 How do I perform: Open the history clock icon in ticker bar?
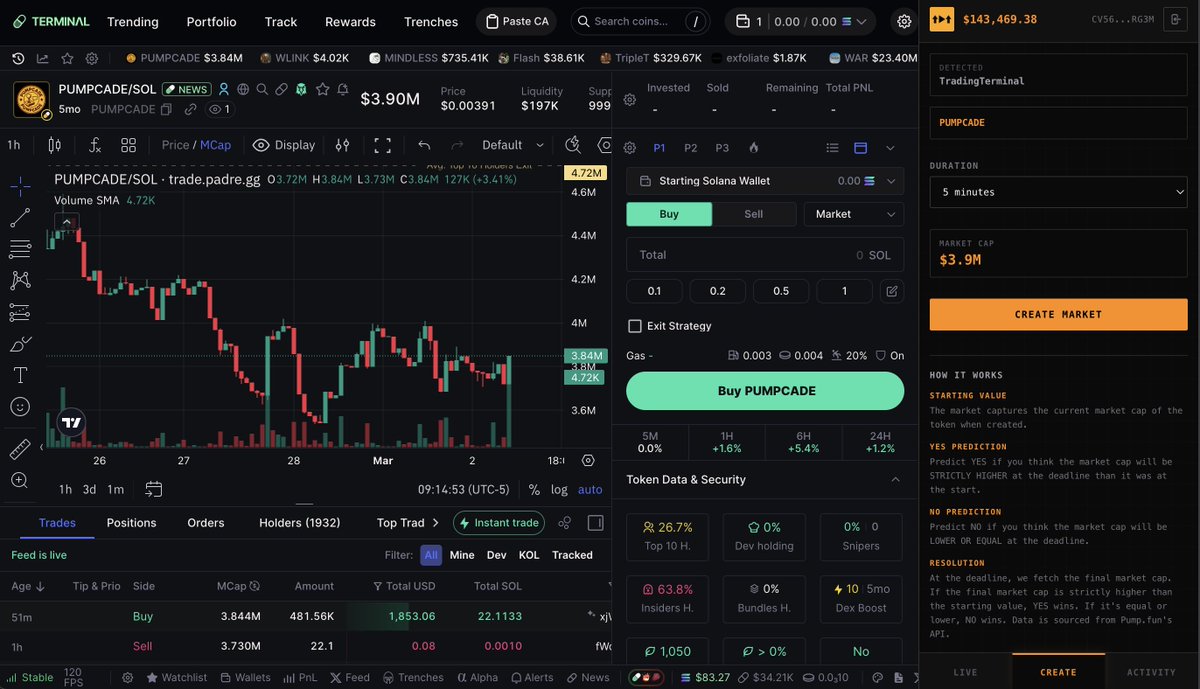18,58
